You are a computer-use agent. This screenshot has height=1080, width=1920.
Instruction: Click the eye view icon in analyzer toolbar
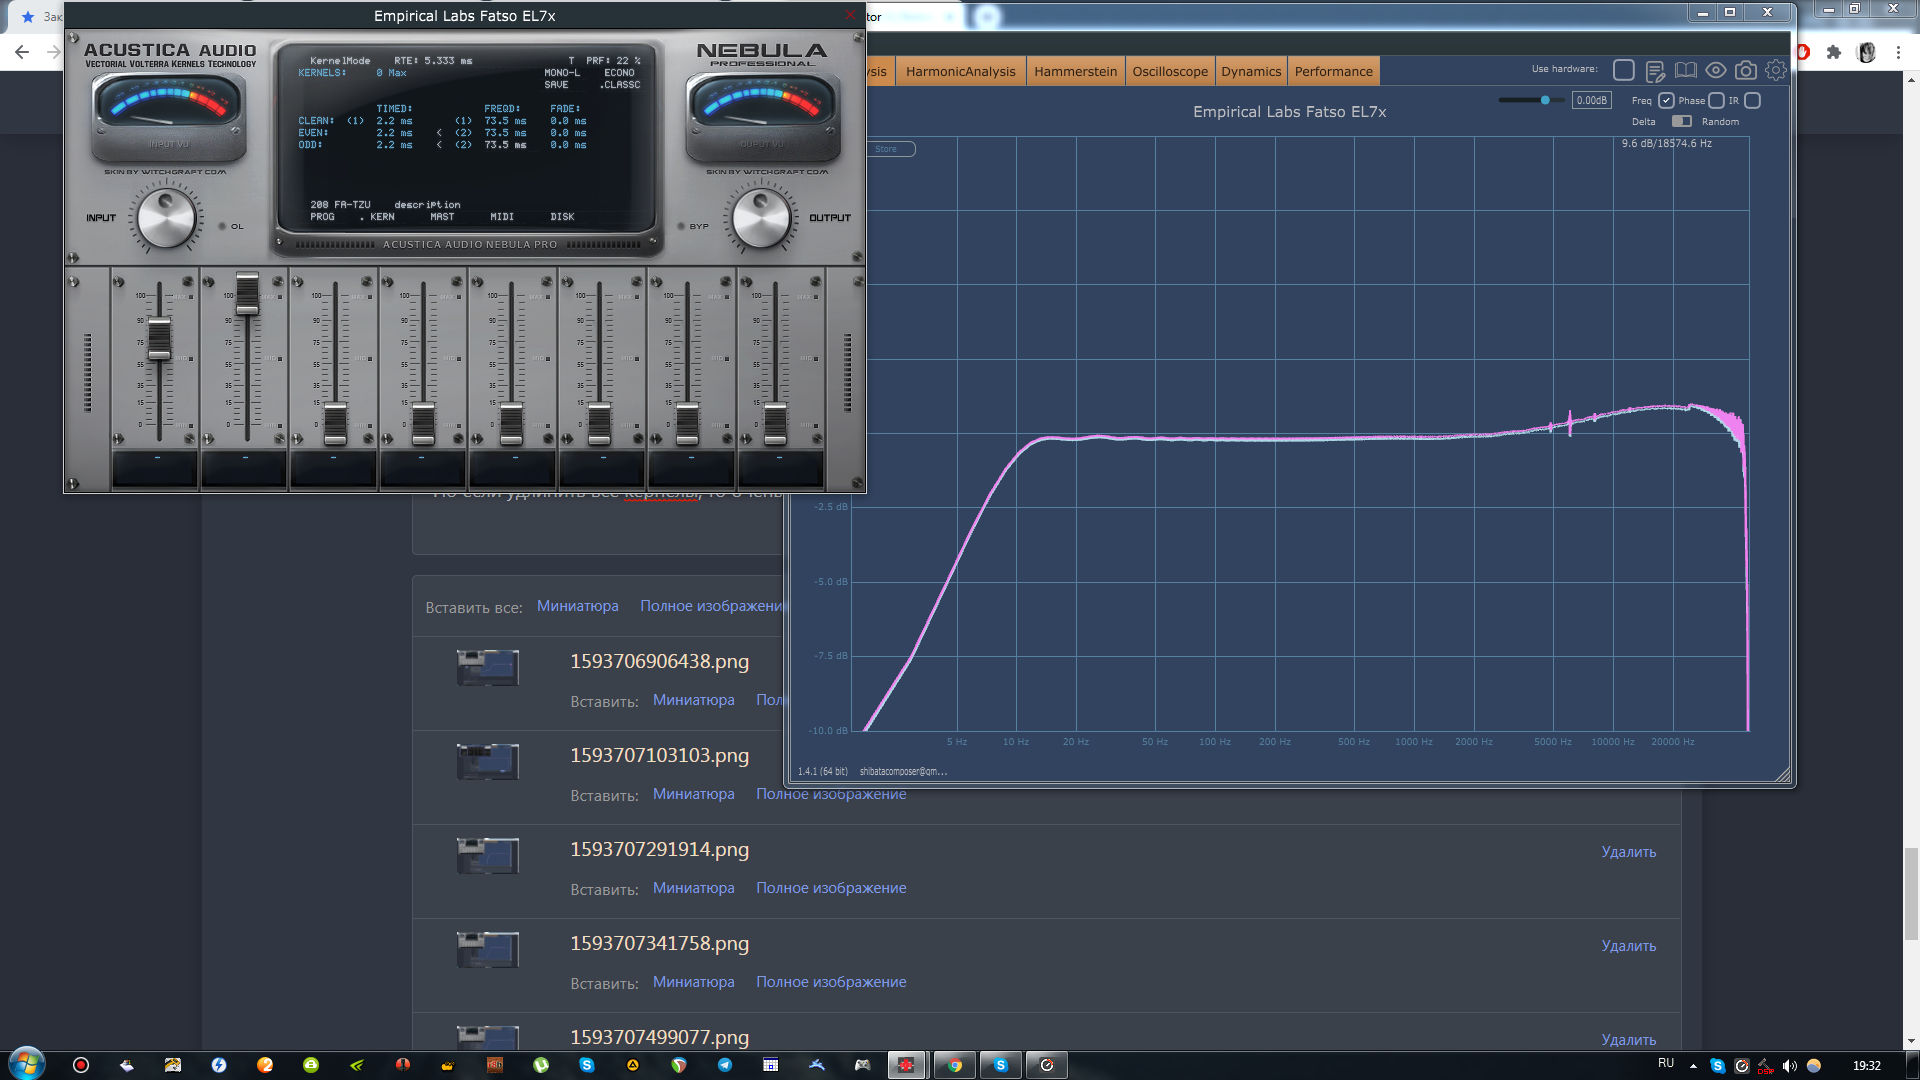tap(1716, 70)
